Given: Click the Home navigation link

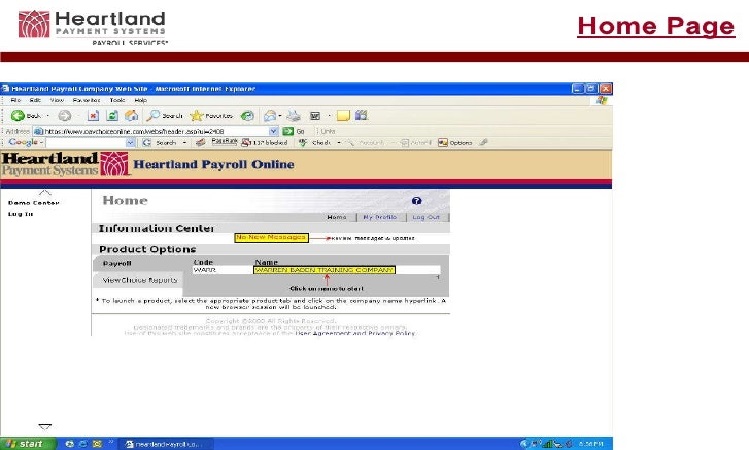Looking at the screenshot, I should 337,217.
